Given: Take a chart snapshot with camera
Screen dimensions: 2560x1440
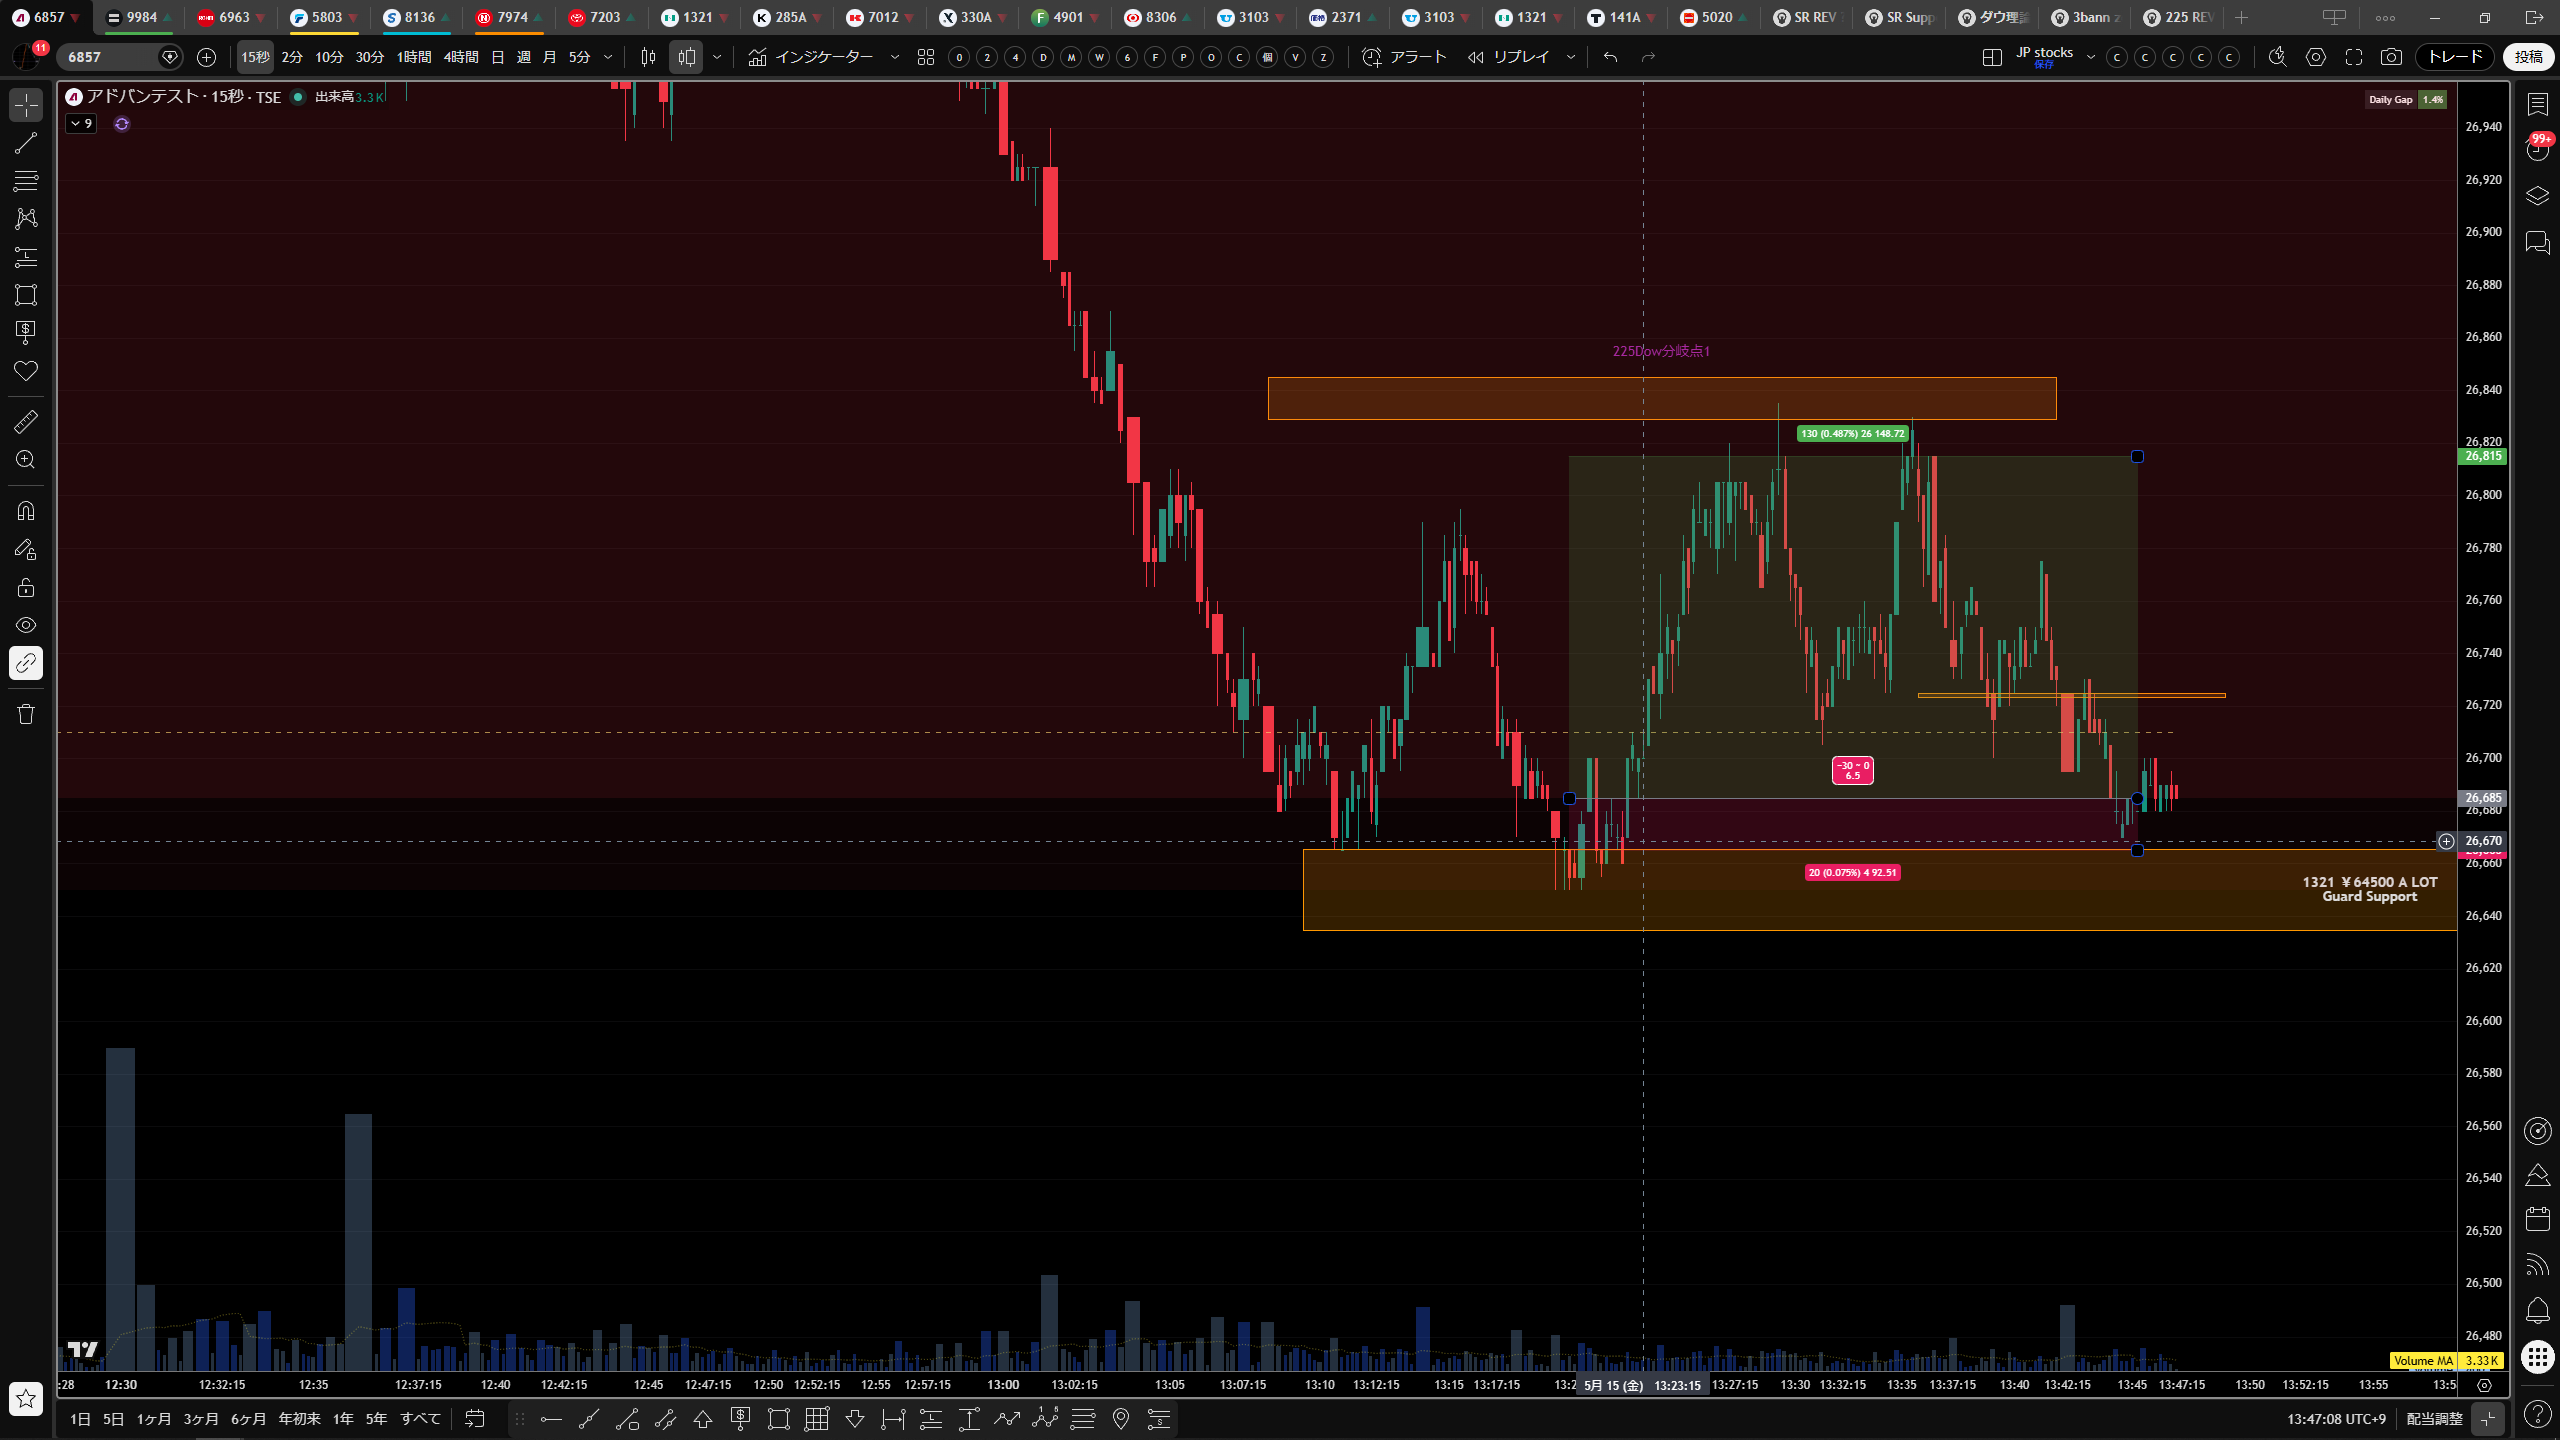Looking at the screenshot, I should [x=2391, y=57].
